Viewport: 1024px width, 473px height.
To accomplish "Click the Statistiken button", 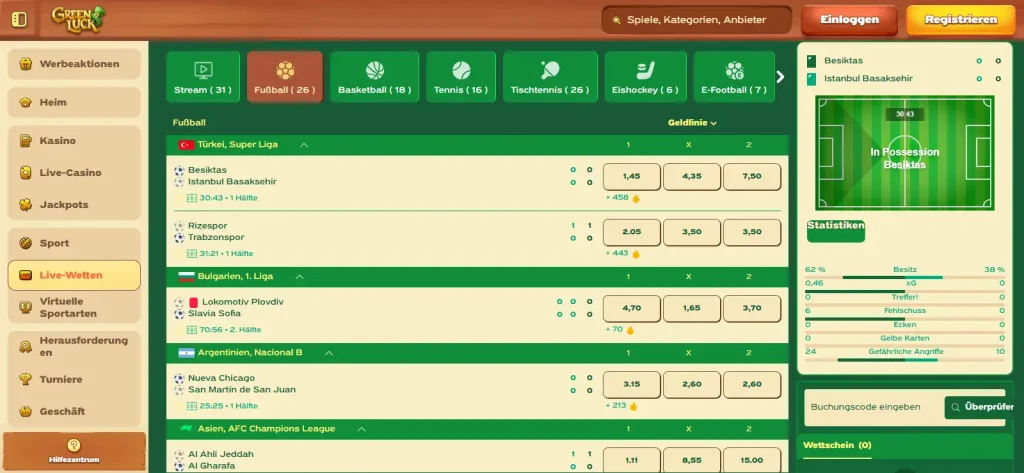I will click(x=836, y=231).
